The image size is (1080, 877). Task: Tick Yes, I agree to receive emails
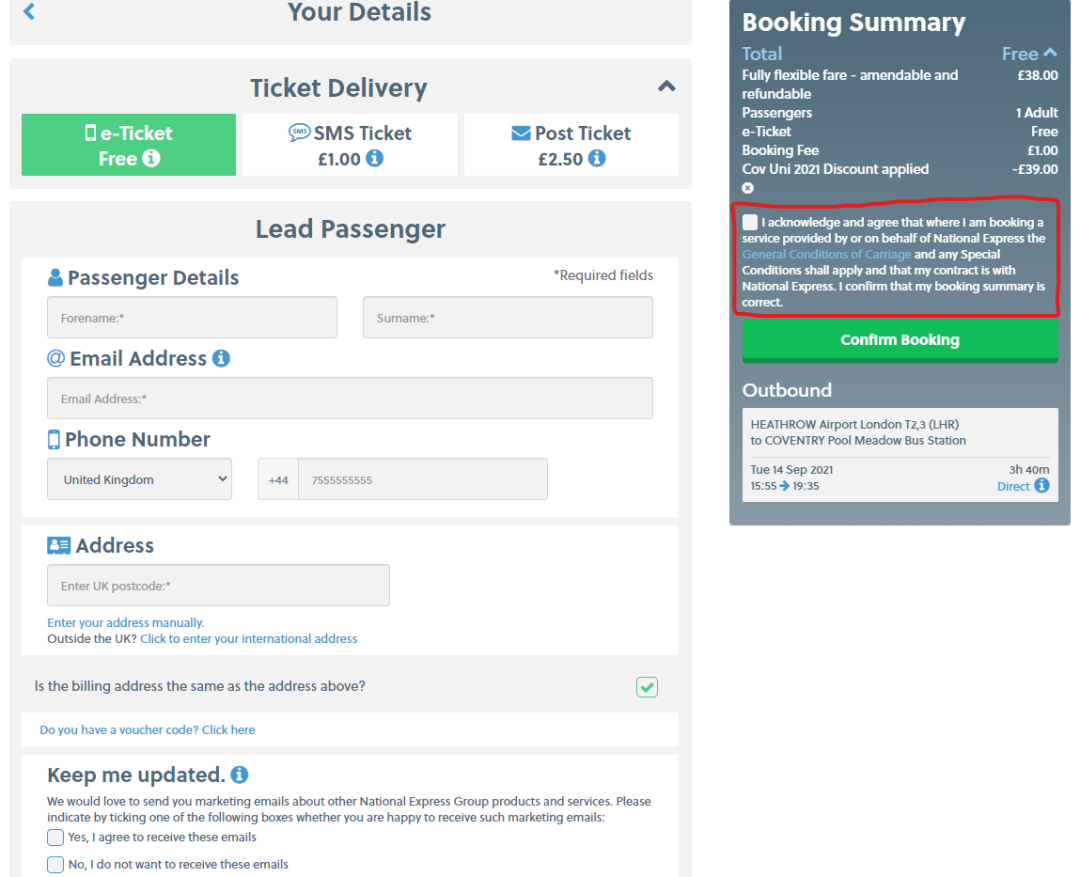(56, 837)
